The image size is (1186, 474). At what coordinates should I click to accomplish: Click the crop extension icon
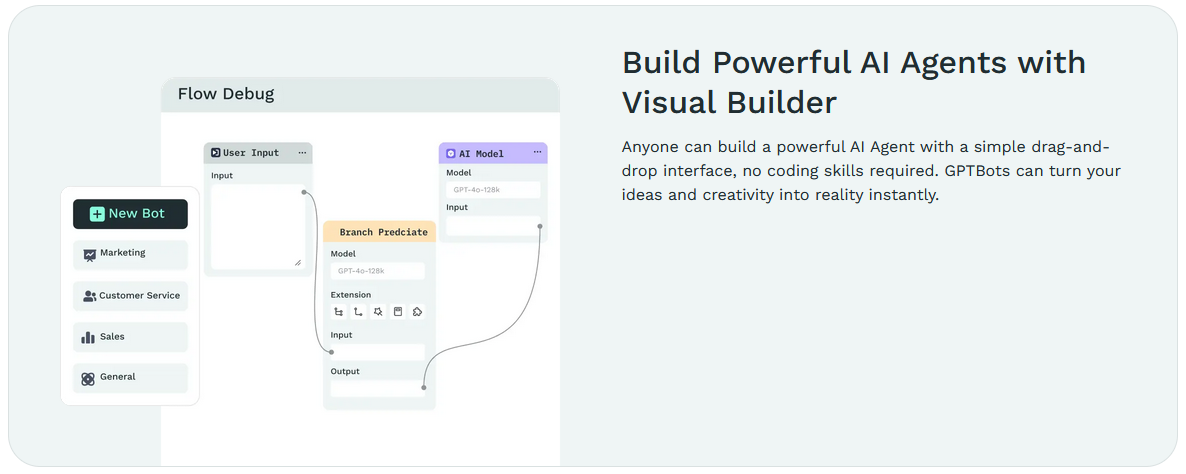(x=339, y=311)
